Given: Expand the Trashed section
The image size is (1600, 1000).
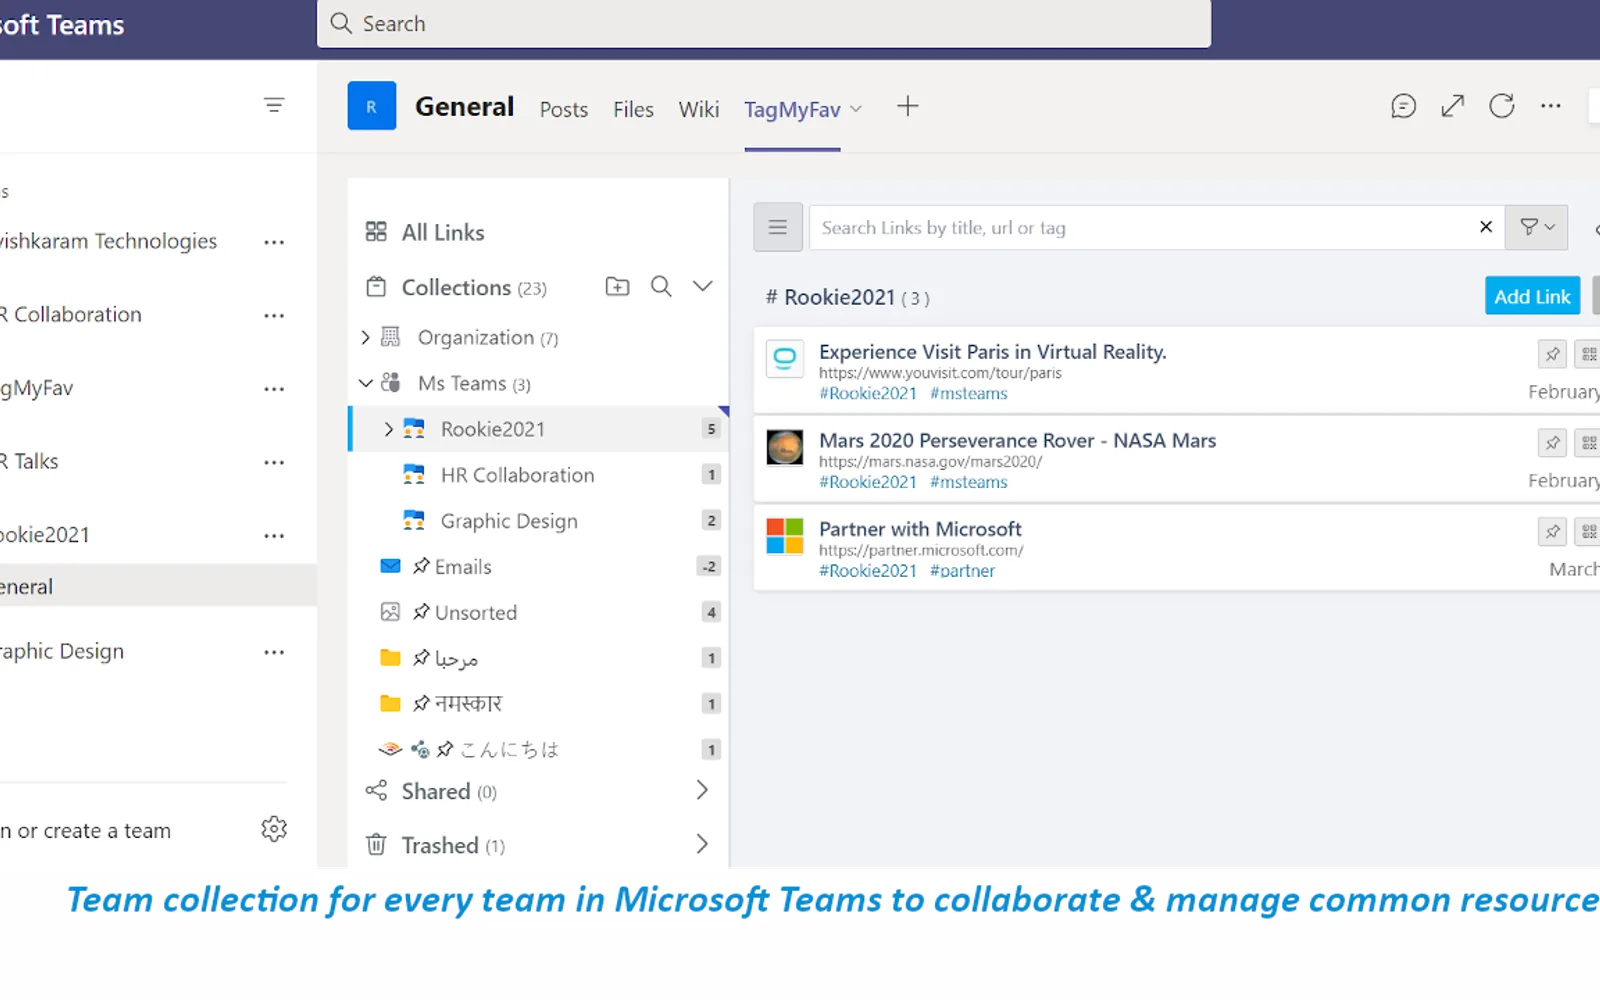Looking at the screenshot, I should (702, 845).
